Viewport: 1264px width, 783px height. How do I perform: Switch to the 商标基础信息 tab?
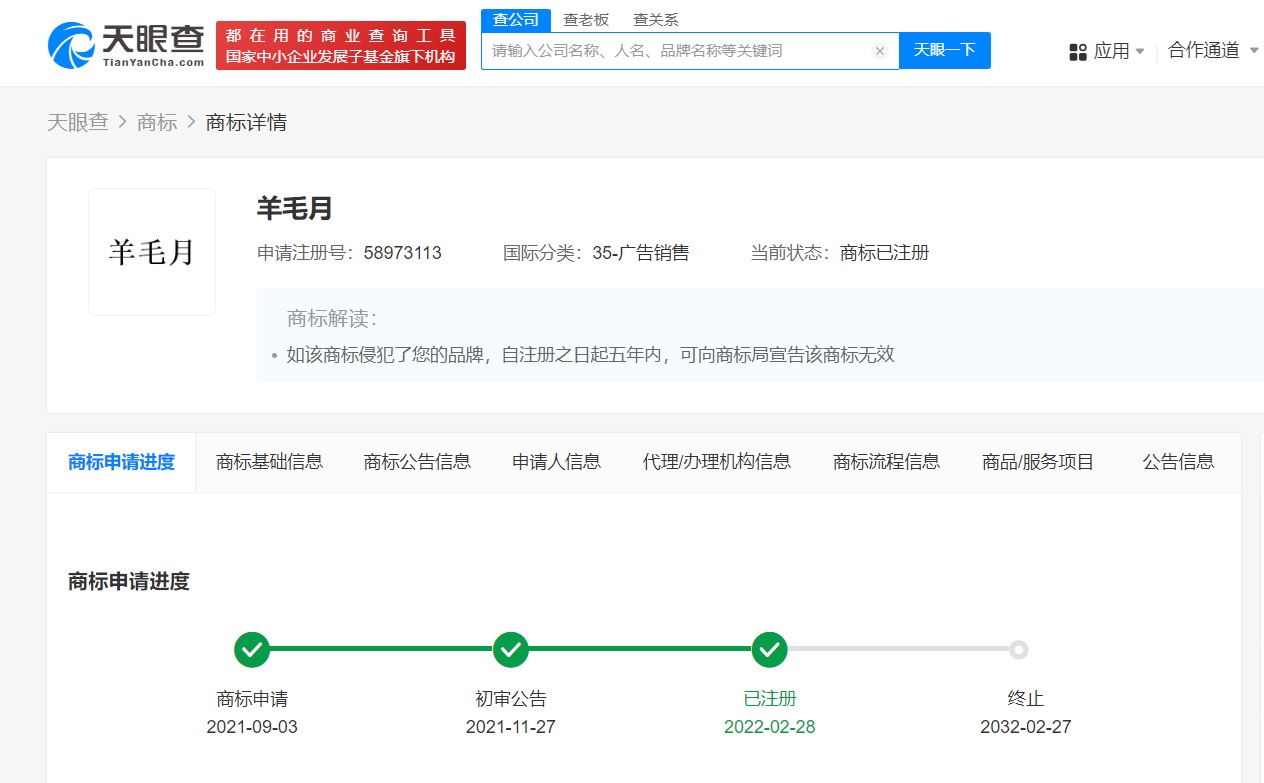[x=269, y=462]
